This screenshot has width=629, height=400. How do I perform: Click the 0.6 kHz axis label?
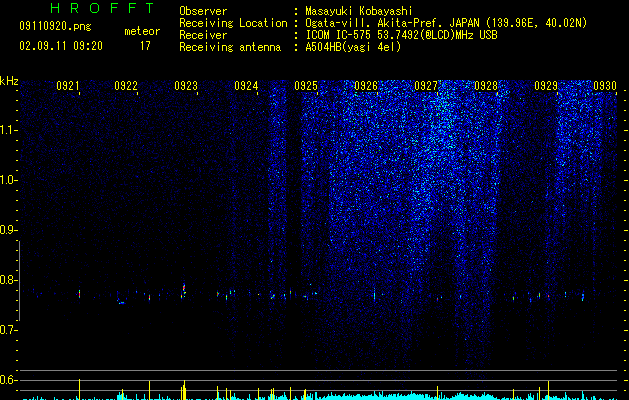(8, 380)
